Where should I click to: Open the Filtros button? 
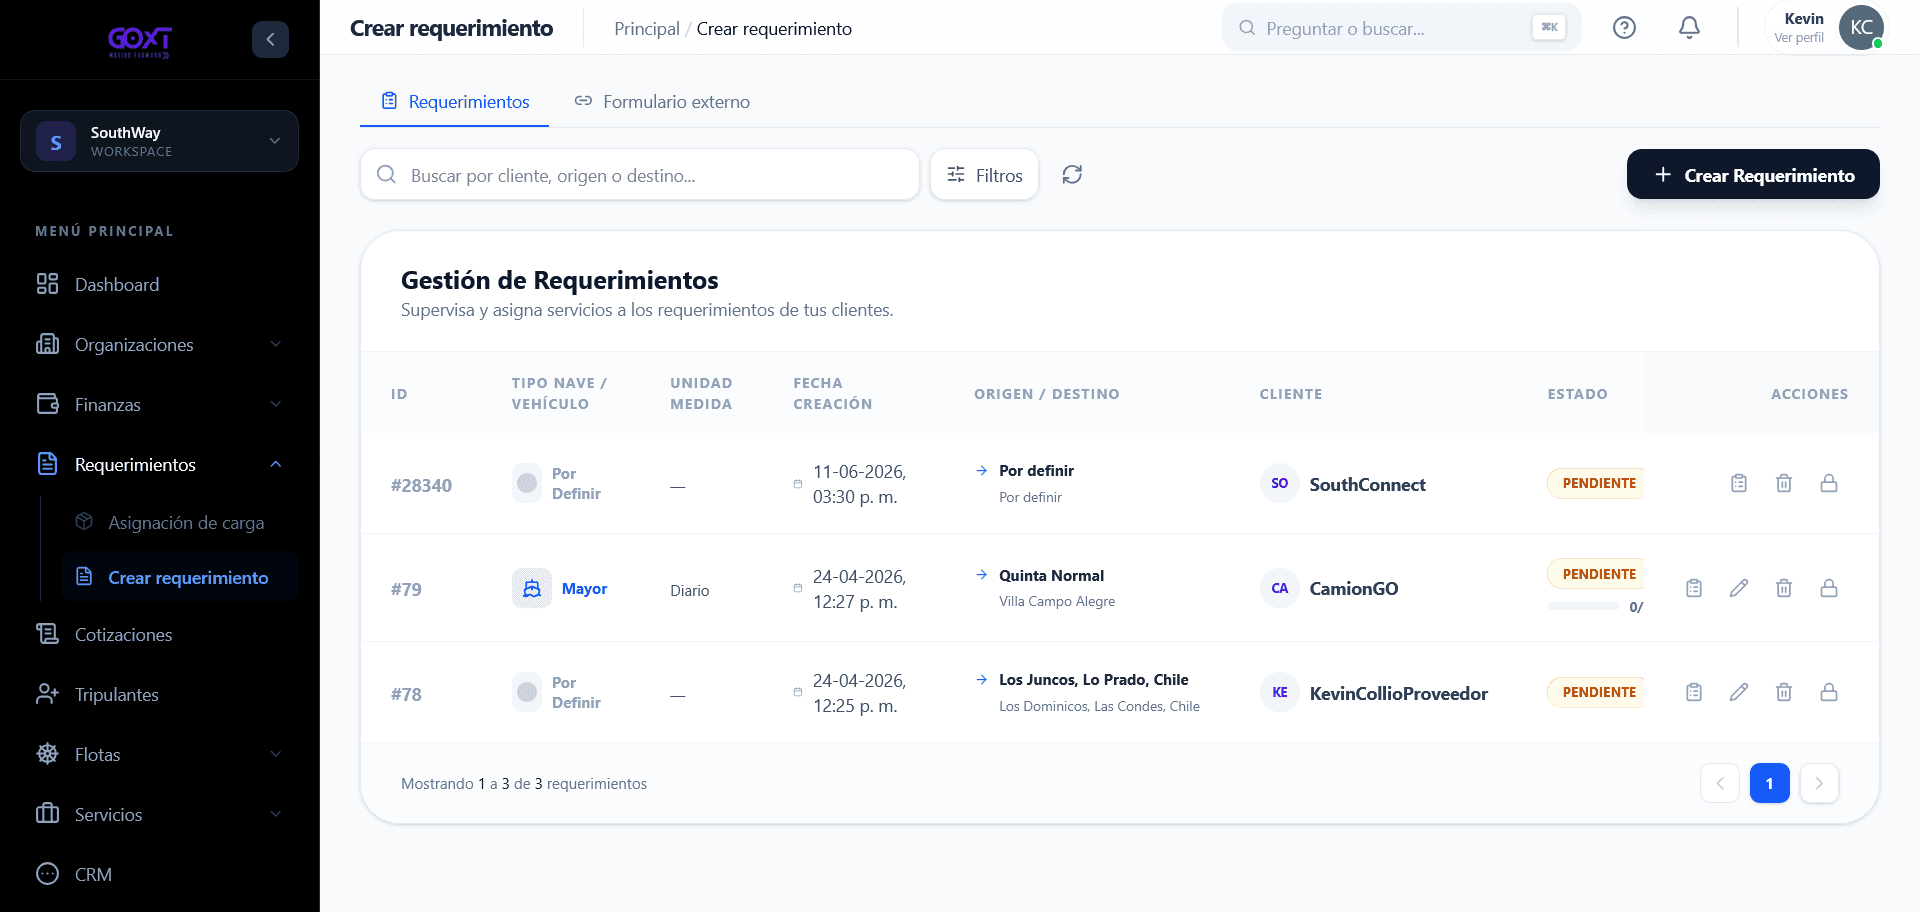[x=985, y=175]
